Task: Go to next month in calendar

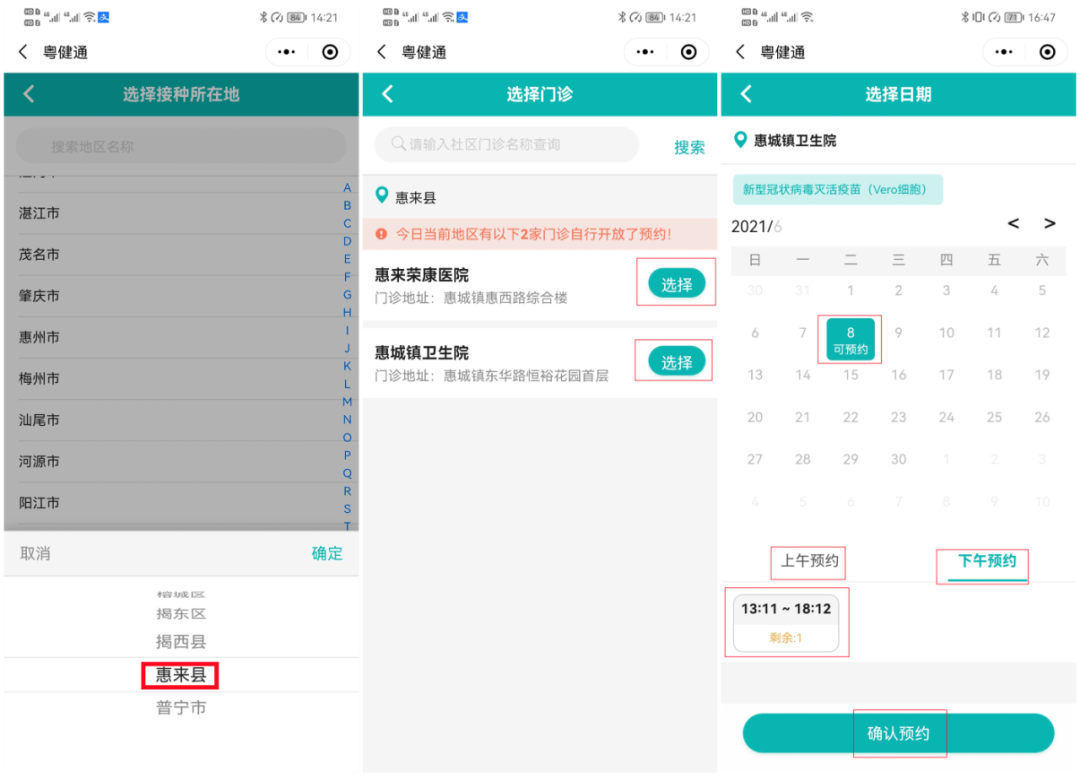Action: (x=1050, y=223)
